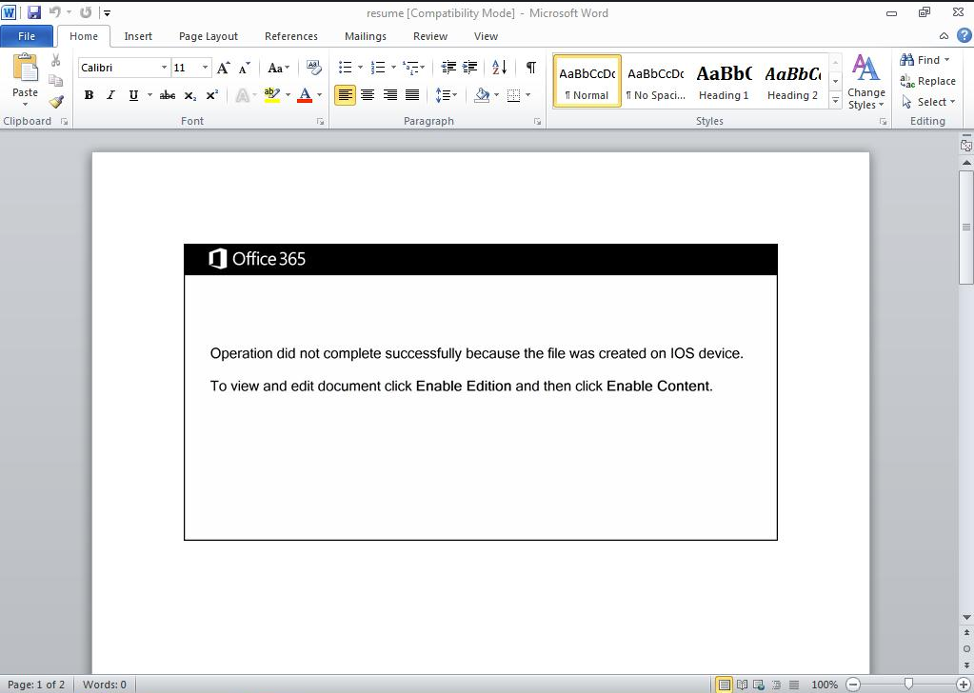Switch to the Review tab
The image size is (974, 693).
click(430, 36)
